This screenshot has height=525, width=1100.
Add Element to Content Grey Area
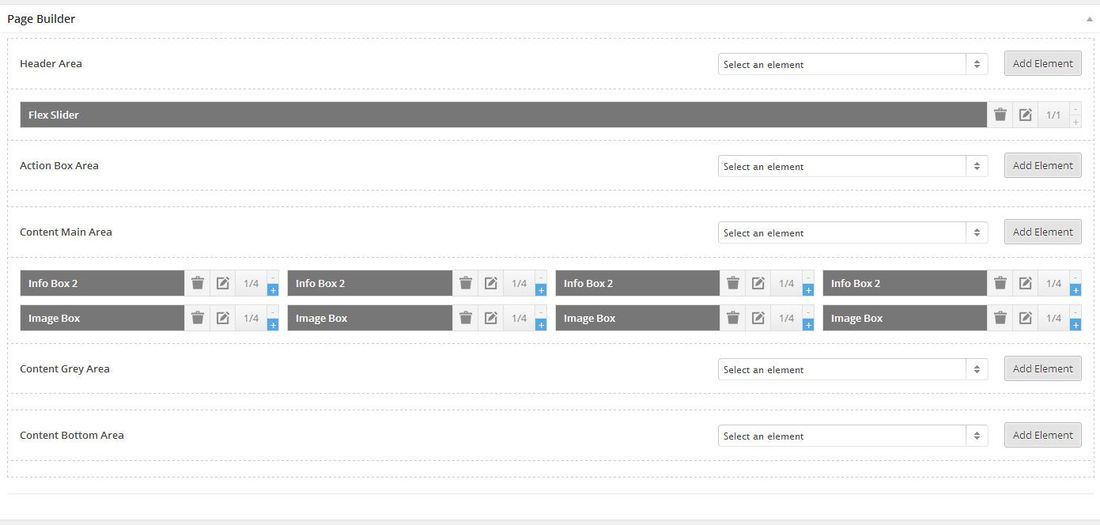1042,368
